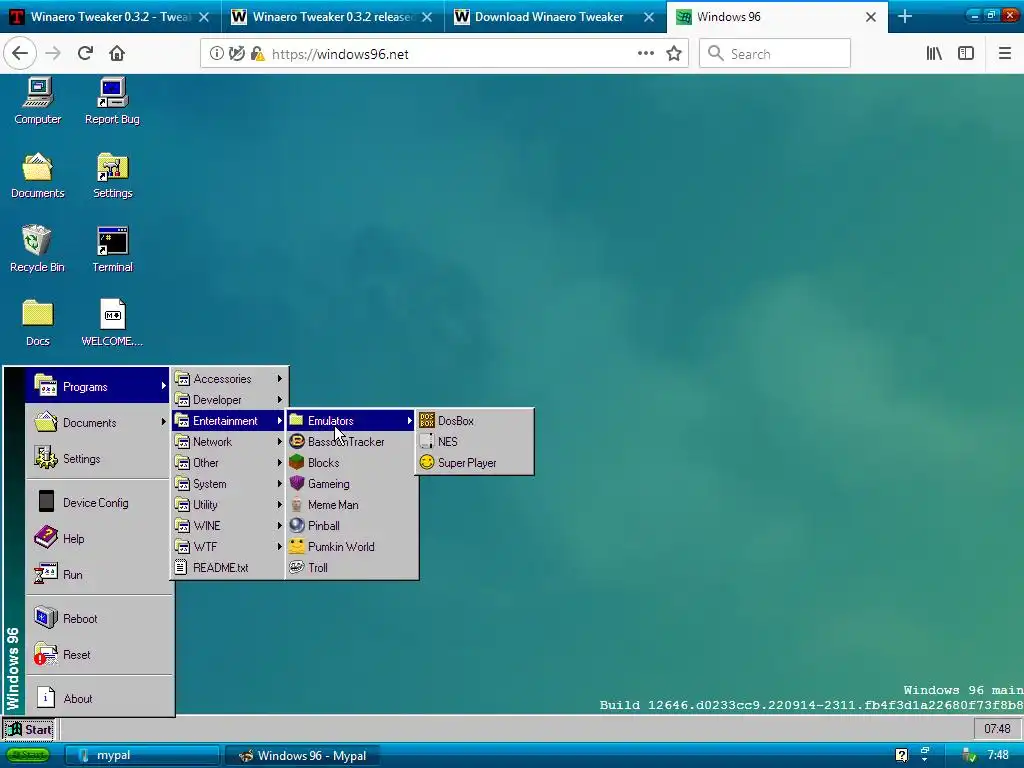1024x768 pixels.
Task: Close the Windows 96 browser tab
Action: (871, 17)
